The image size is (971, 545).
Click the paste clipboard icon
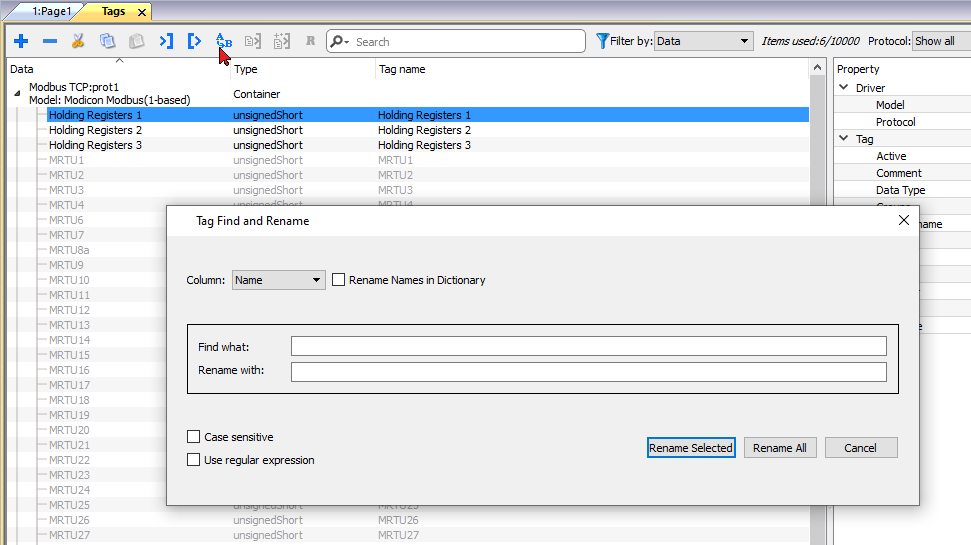136,41
